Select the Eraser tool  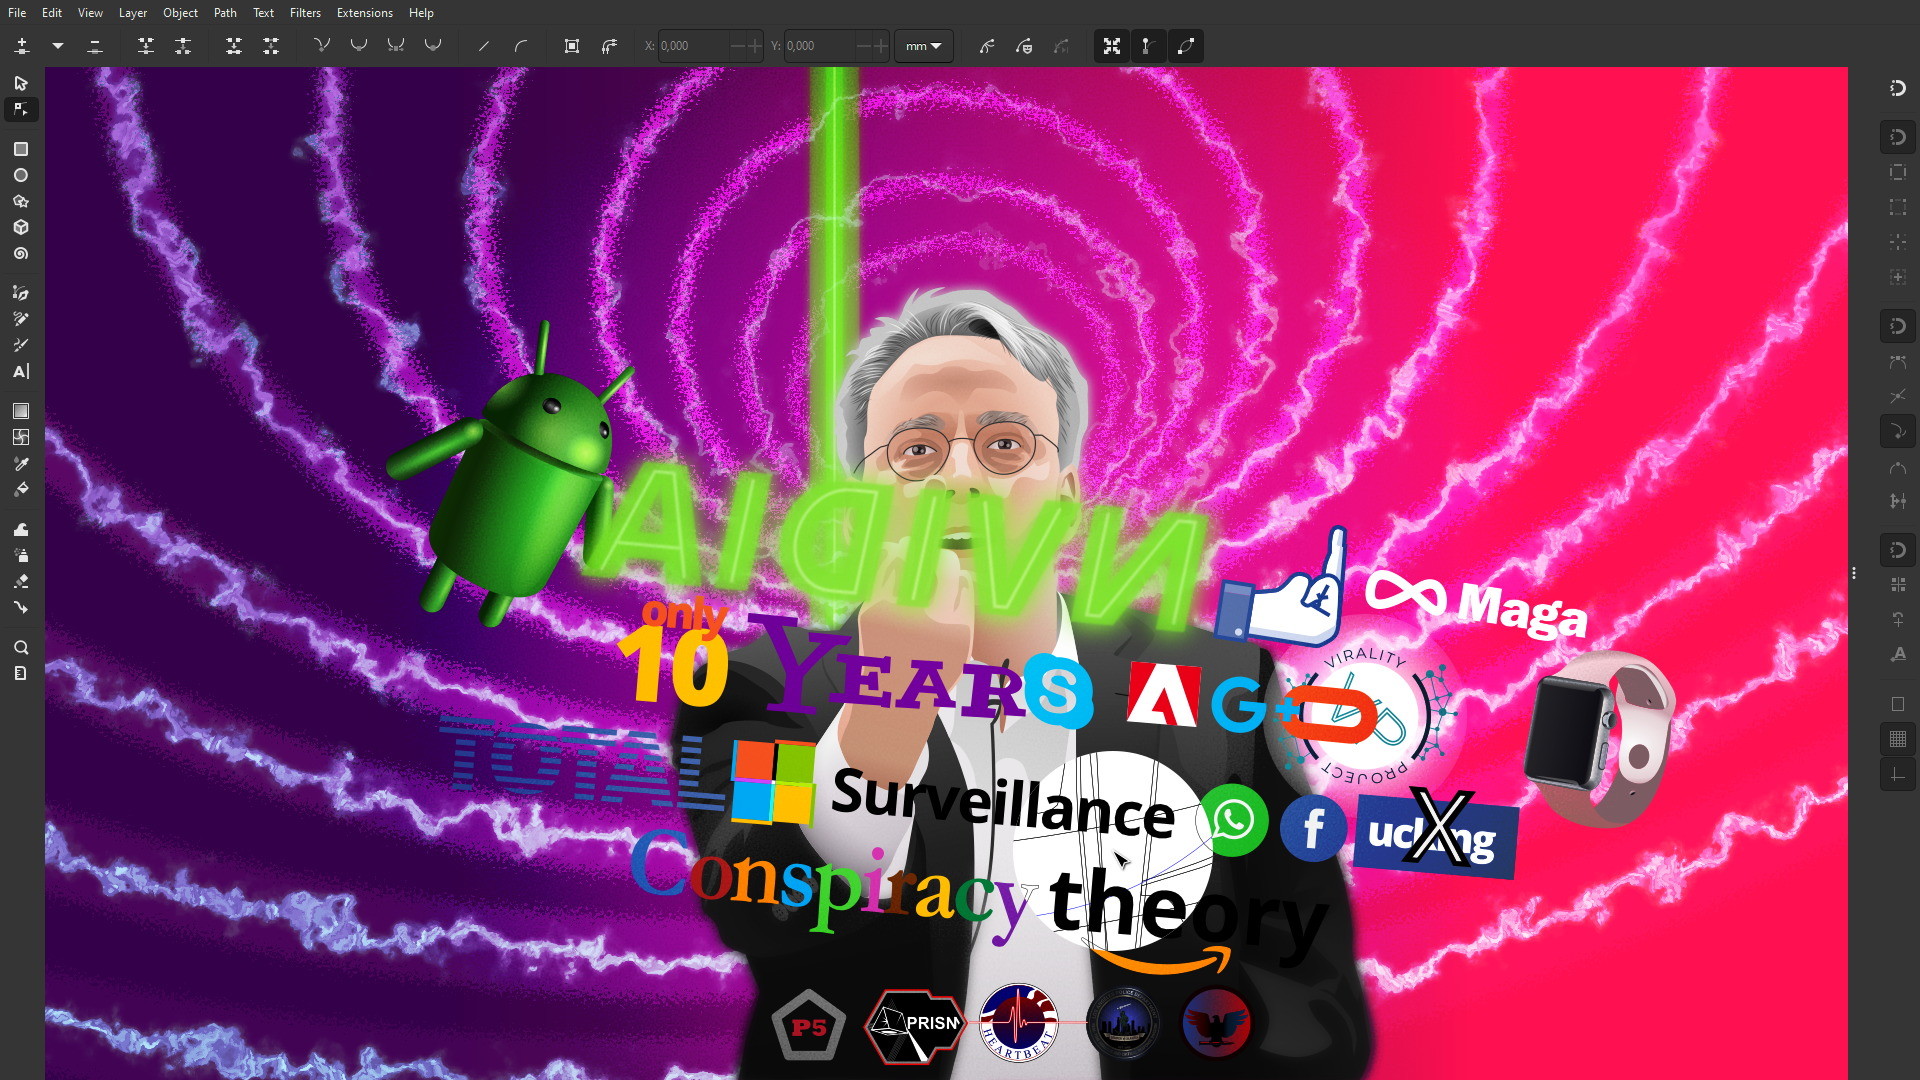21,581
